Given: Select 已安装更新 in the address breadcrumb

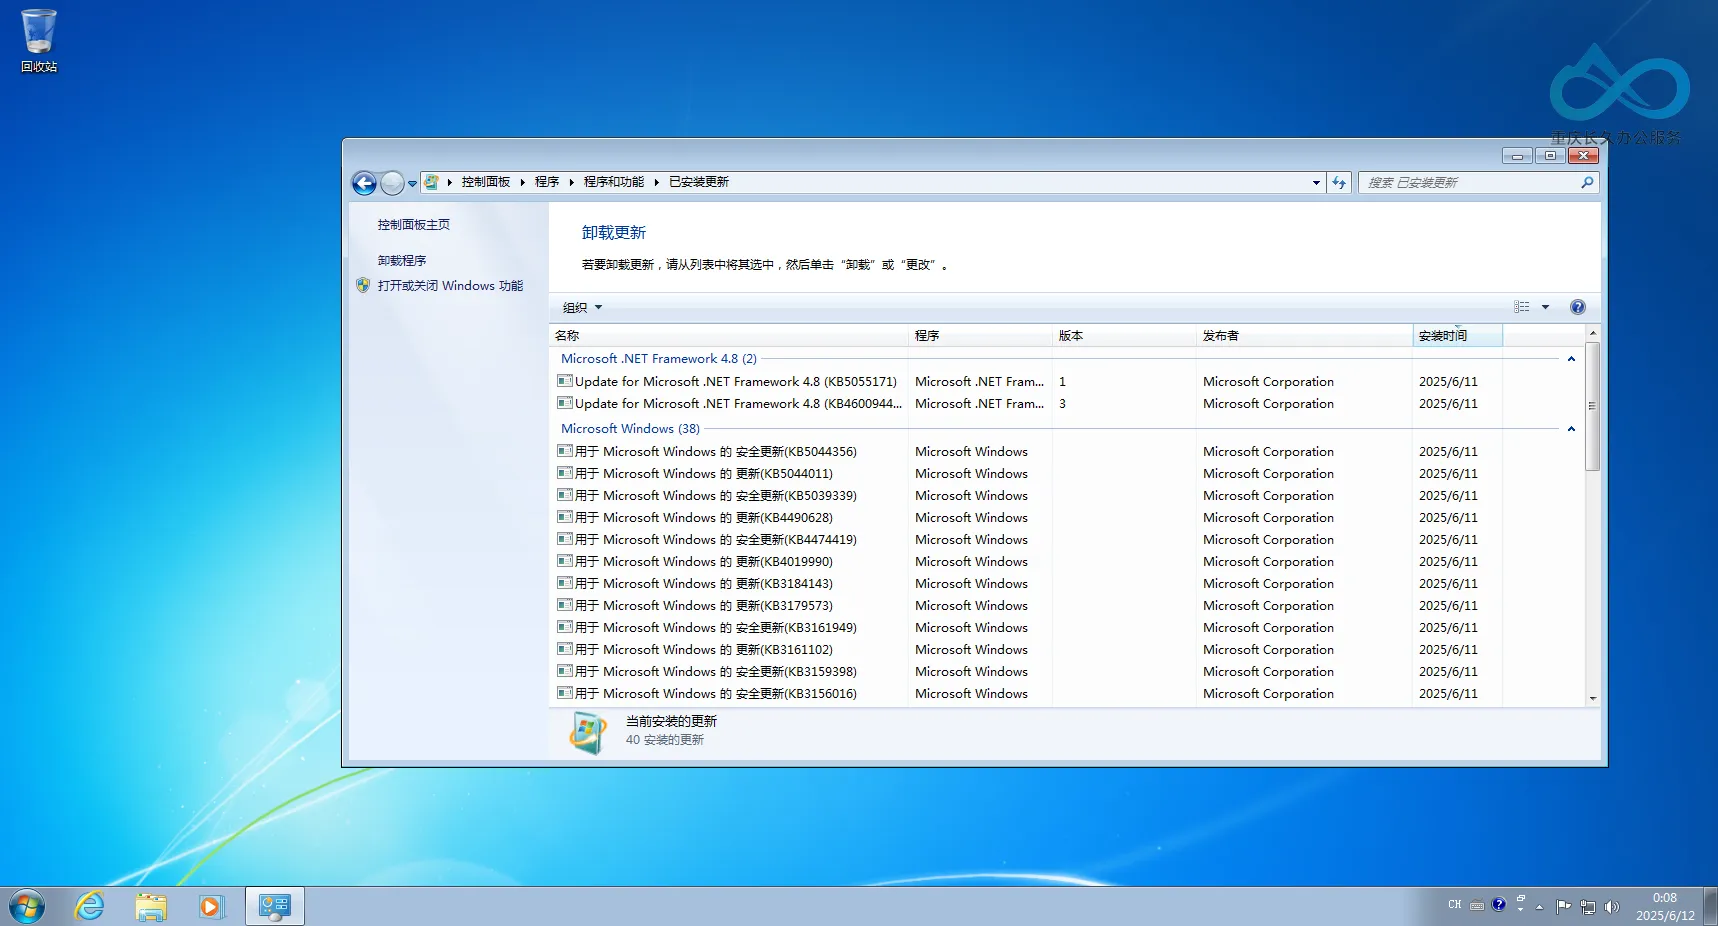Looking at the screenshot, I should 699,182.
